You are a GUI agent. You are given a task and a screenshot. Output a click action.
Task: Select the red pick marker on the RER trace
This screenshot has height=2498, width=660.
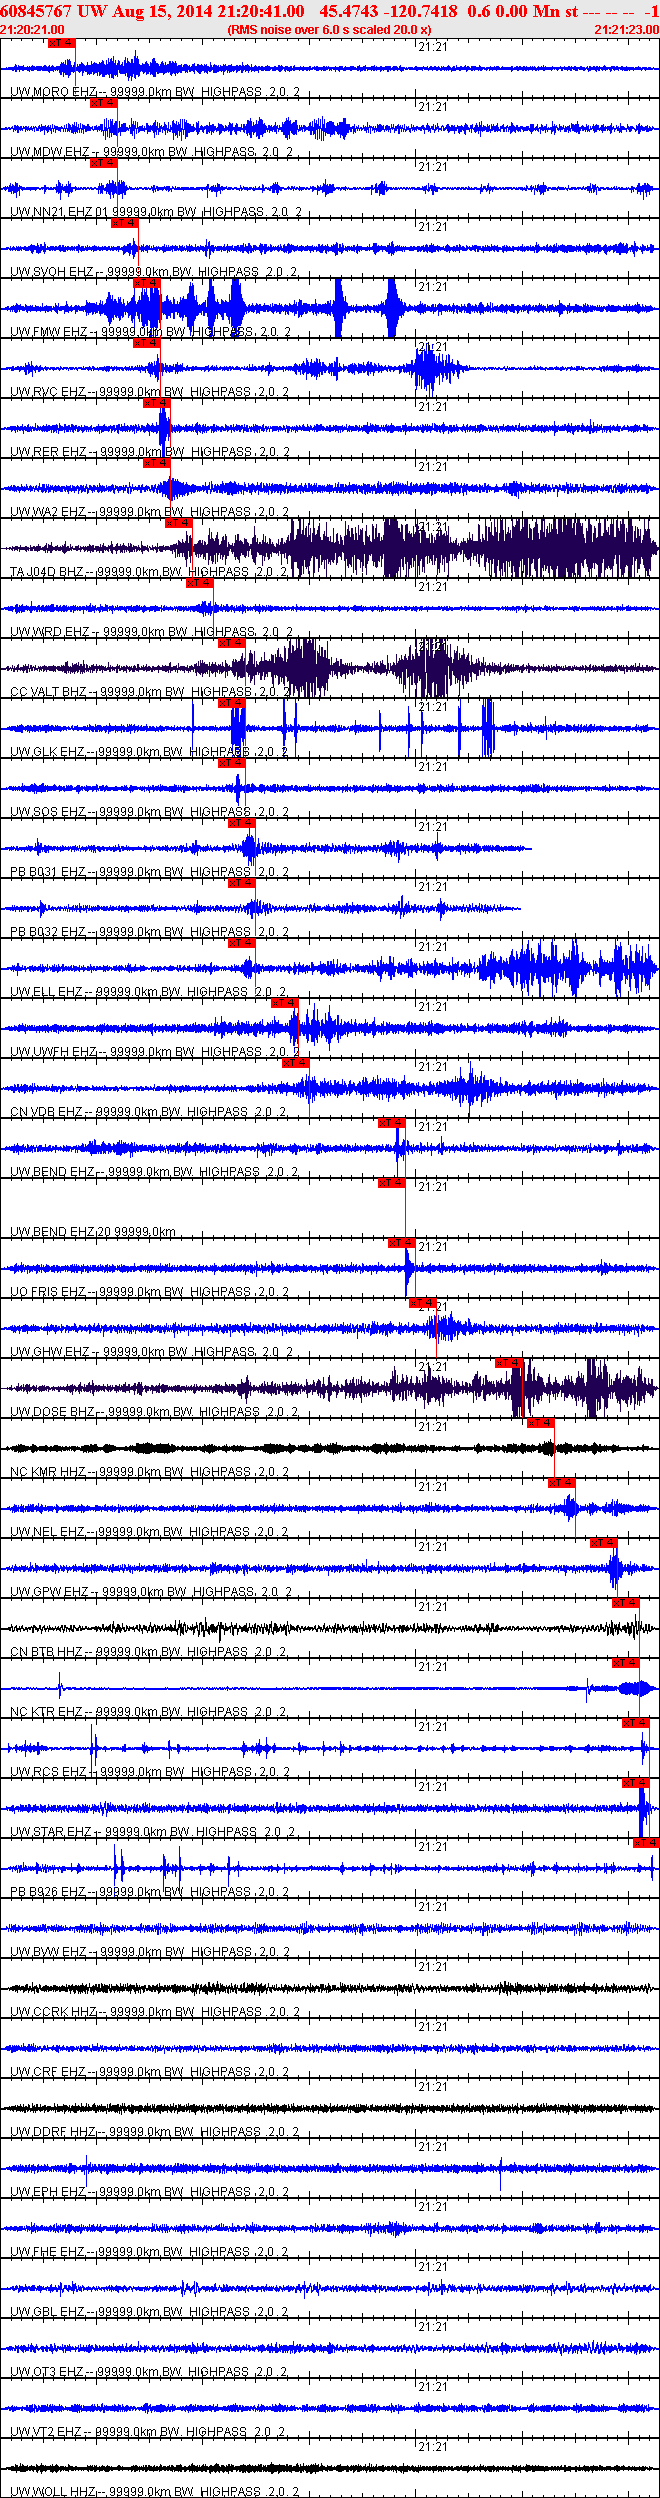pos(157,403)
